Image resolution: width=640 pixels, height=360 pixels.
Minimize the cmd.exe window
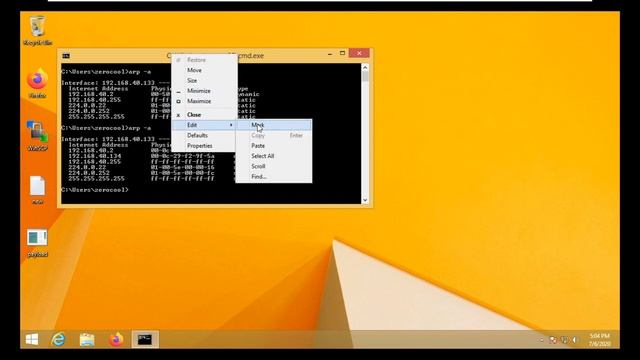(330, 53)
